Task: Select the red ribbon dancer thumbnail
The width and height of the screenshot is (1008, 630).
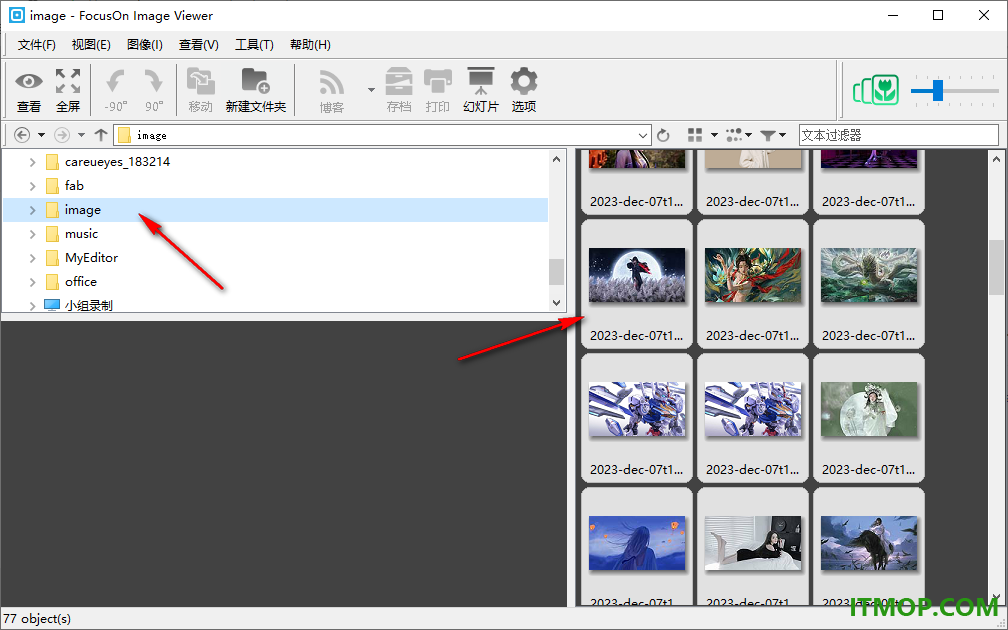Action: click(753, 275)
